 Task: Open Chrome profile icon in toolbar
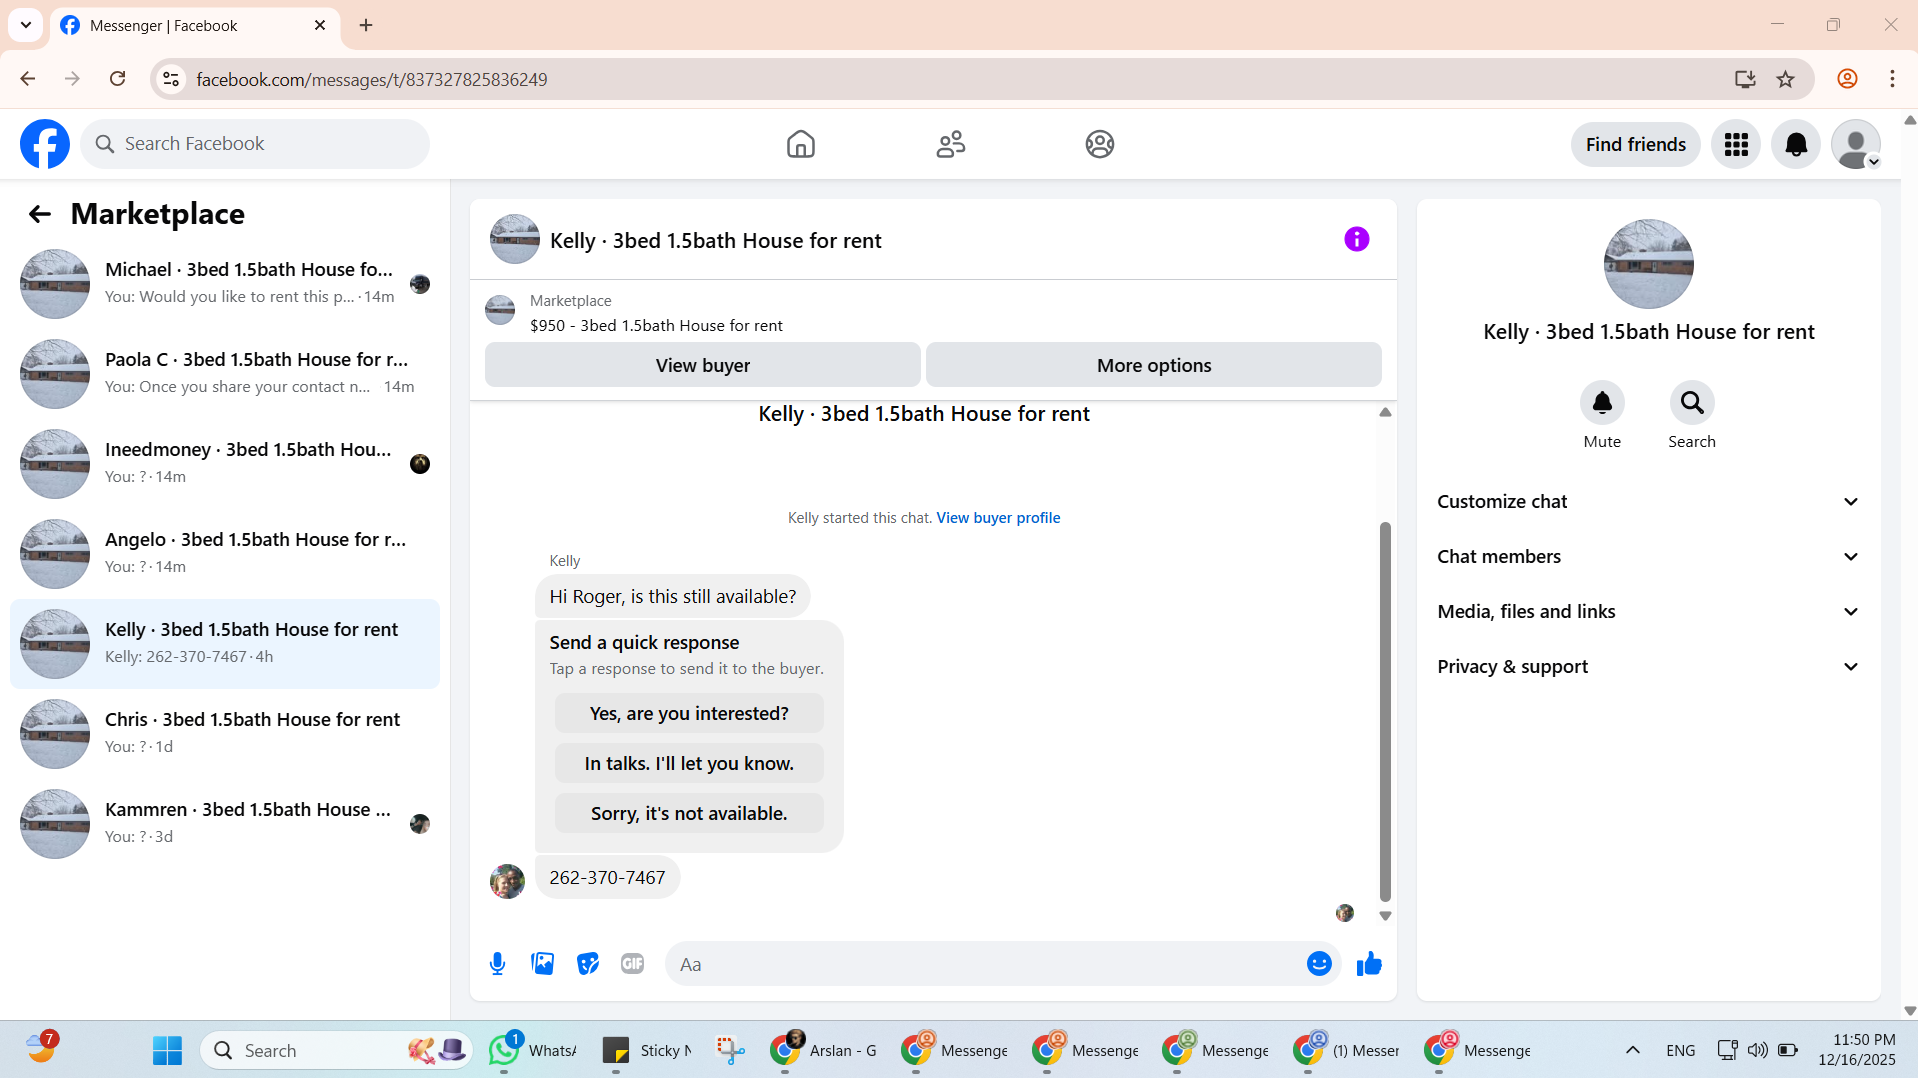click(1847, 79)
